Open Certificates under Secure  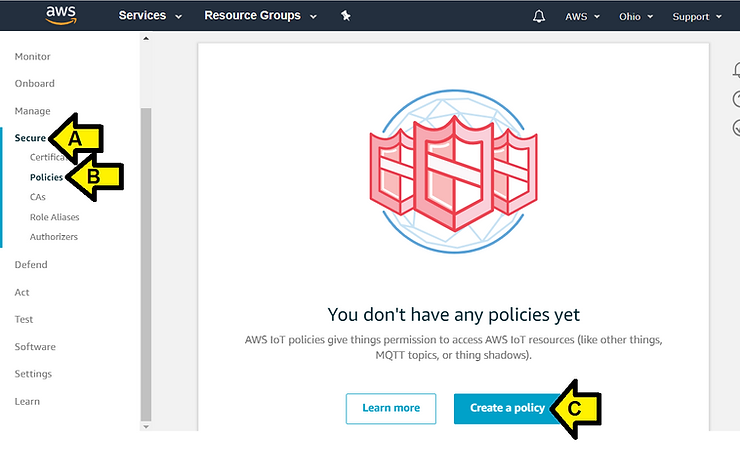coord(47,157)
